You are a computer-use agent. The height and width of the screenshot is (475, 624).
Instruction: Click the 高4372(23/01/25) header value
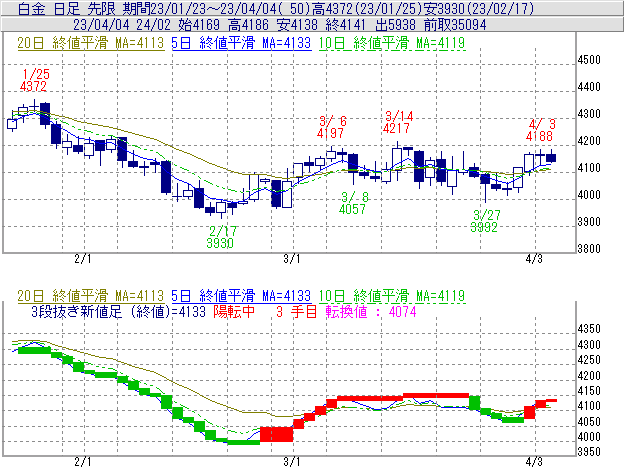367,9
